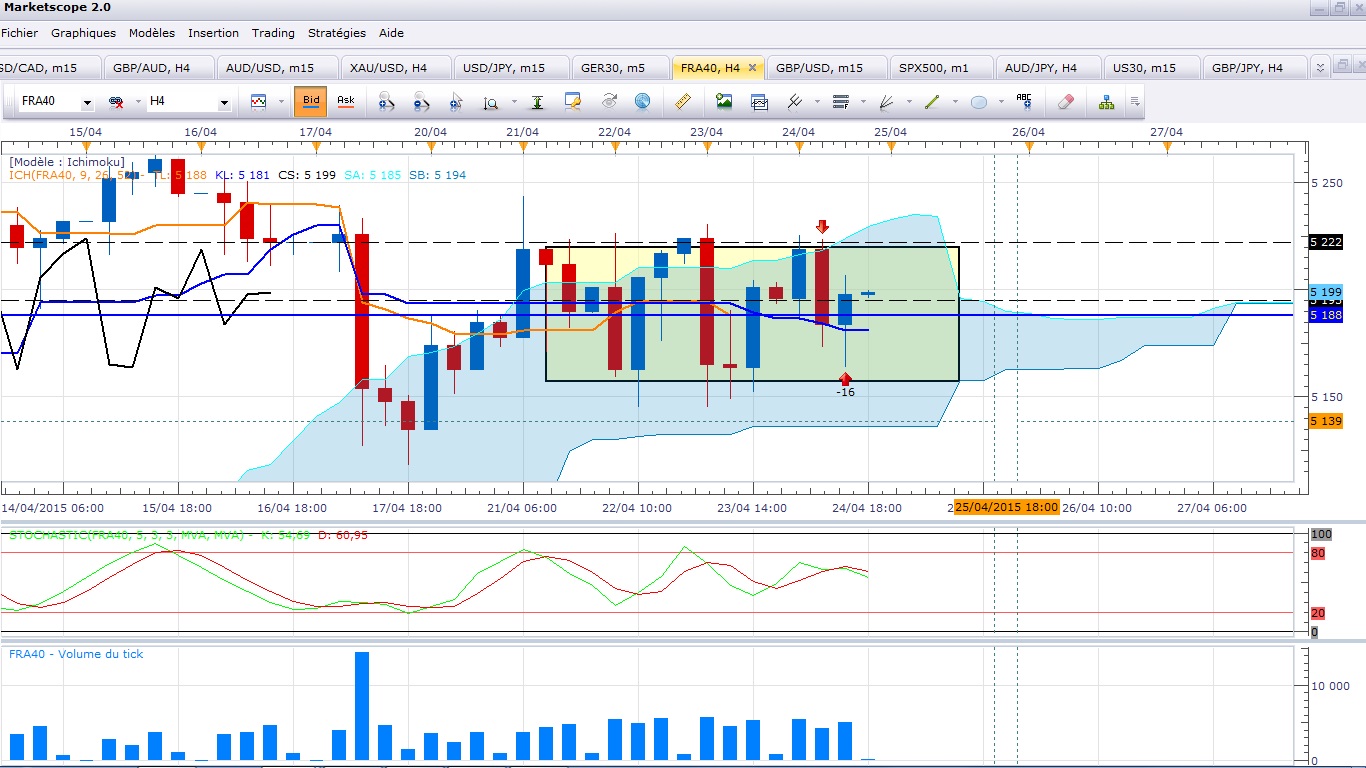Screen dimensions: 1366x768
Task: Close the FRA40, H4 tab
Action: pyautogui.click(x=753, y=68)
